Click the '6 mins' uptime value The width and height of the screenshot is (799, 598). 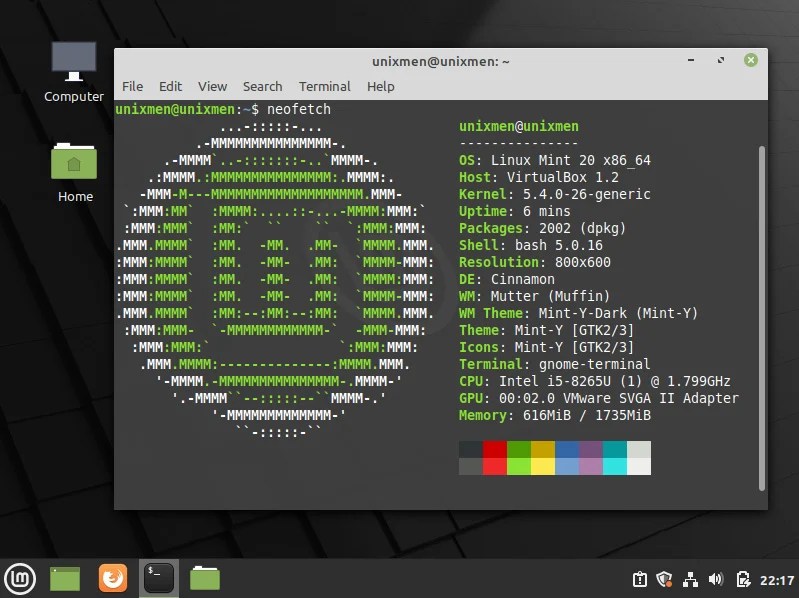pos(546,211)
